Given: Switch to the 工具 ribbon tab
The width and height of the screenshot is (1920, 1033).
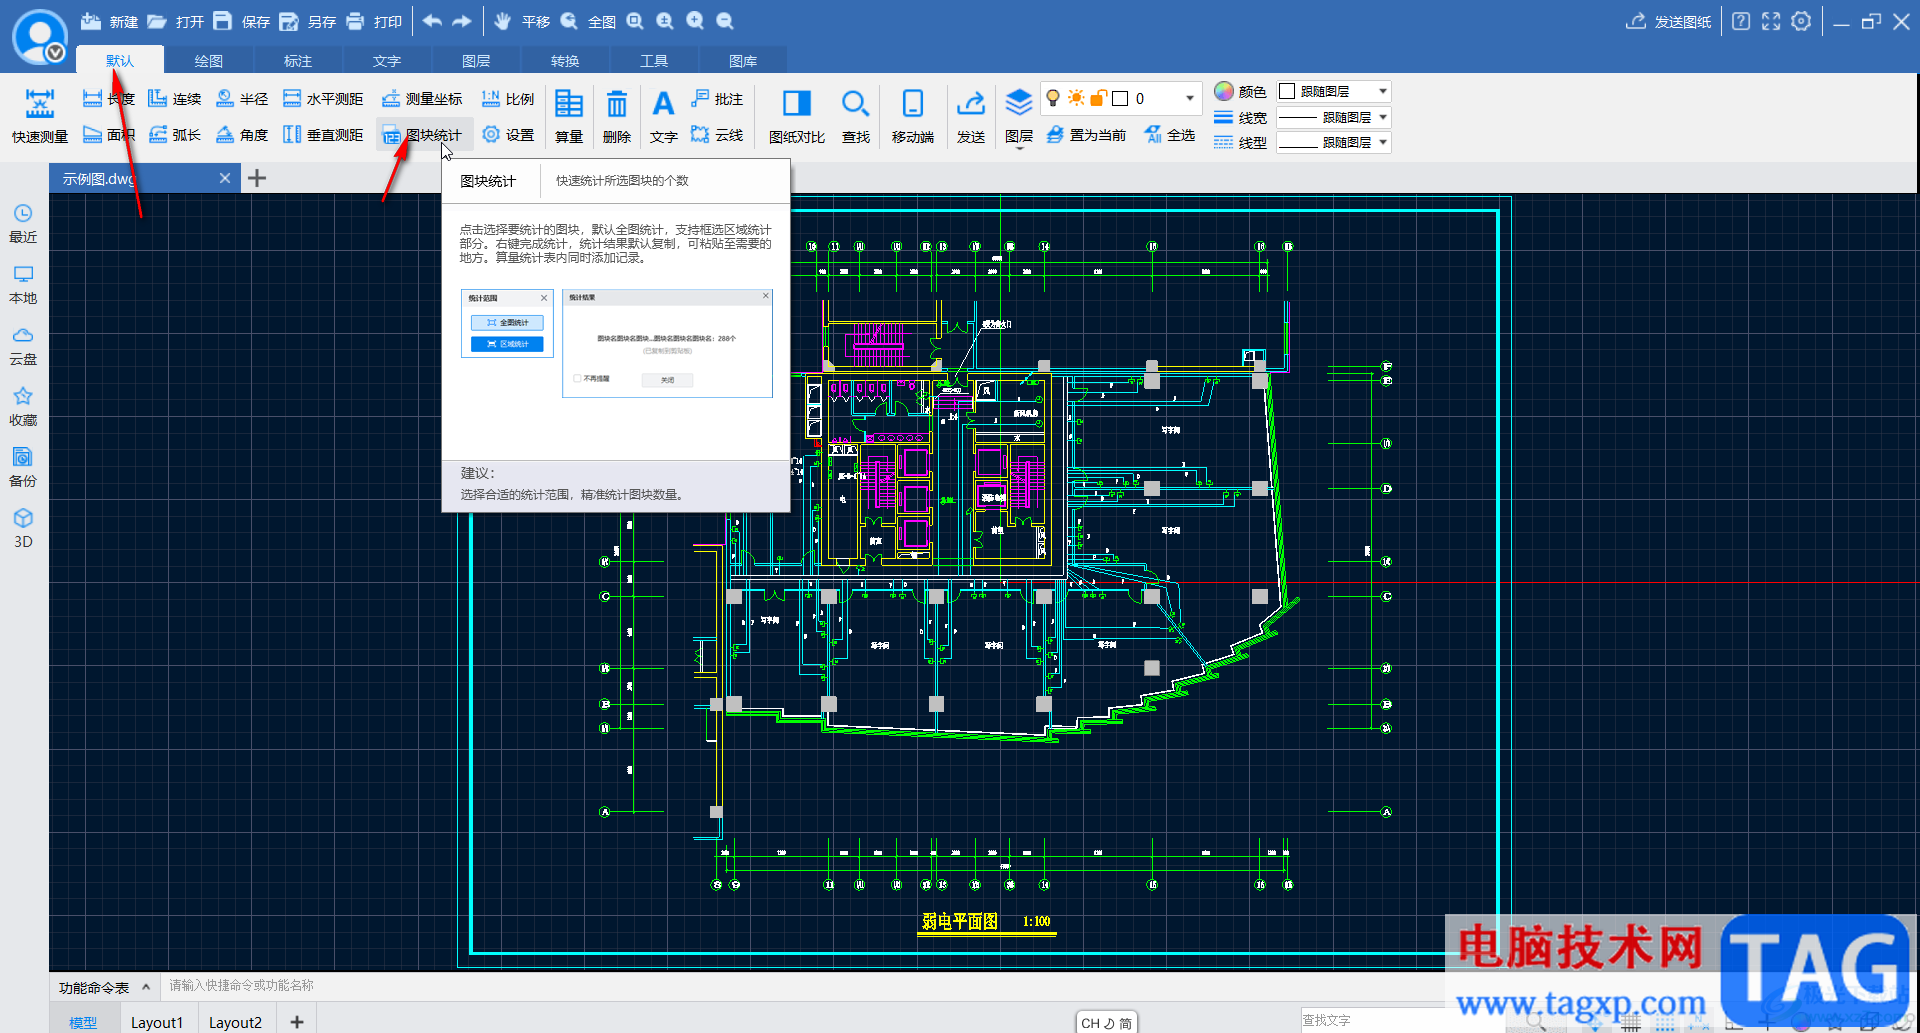Looking at the screenshot, I should point(654,61).
